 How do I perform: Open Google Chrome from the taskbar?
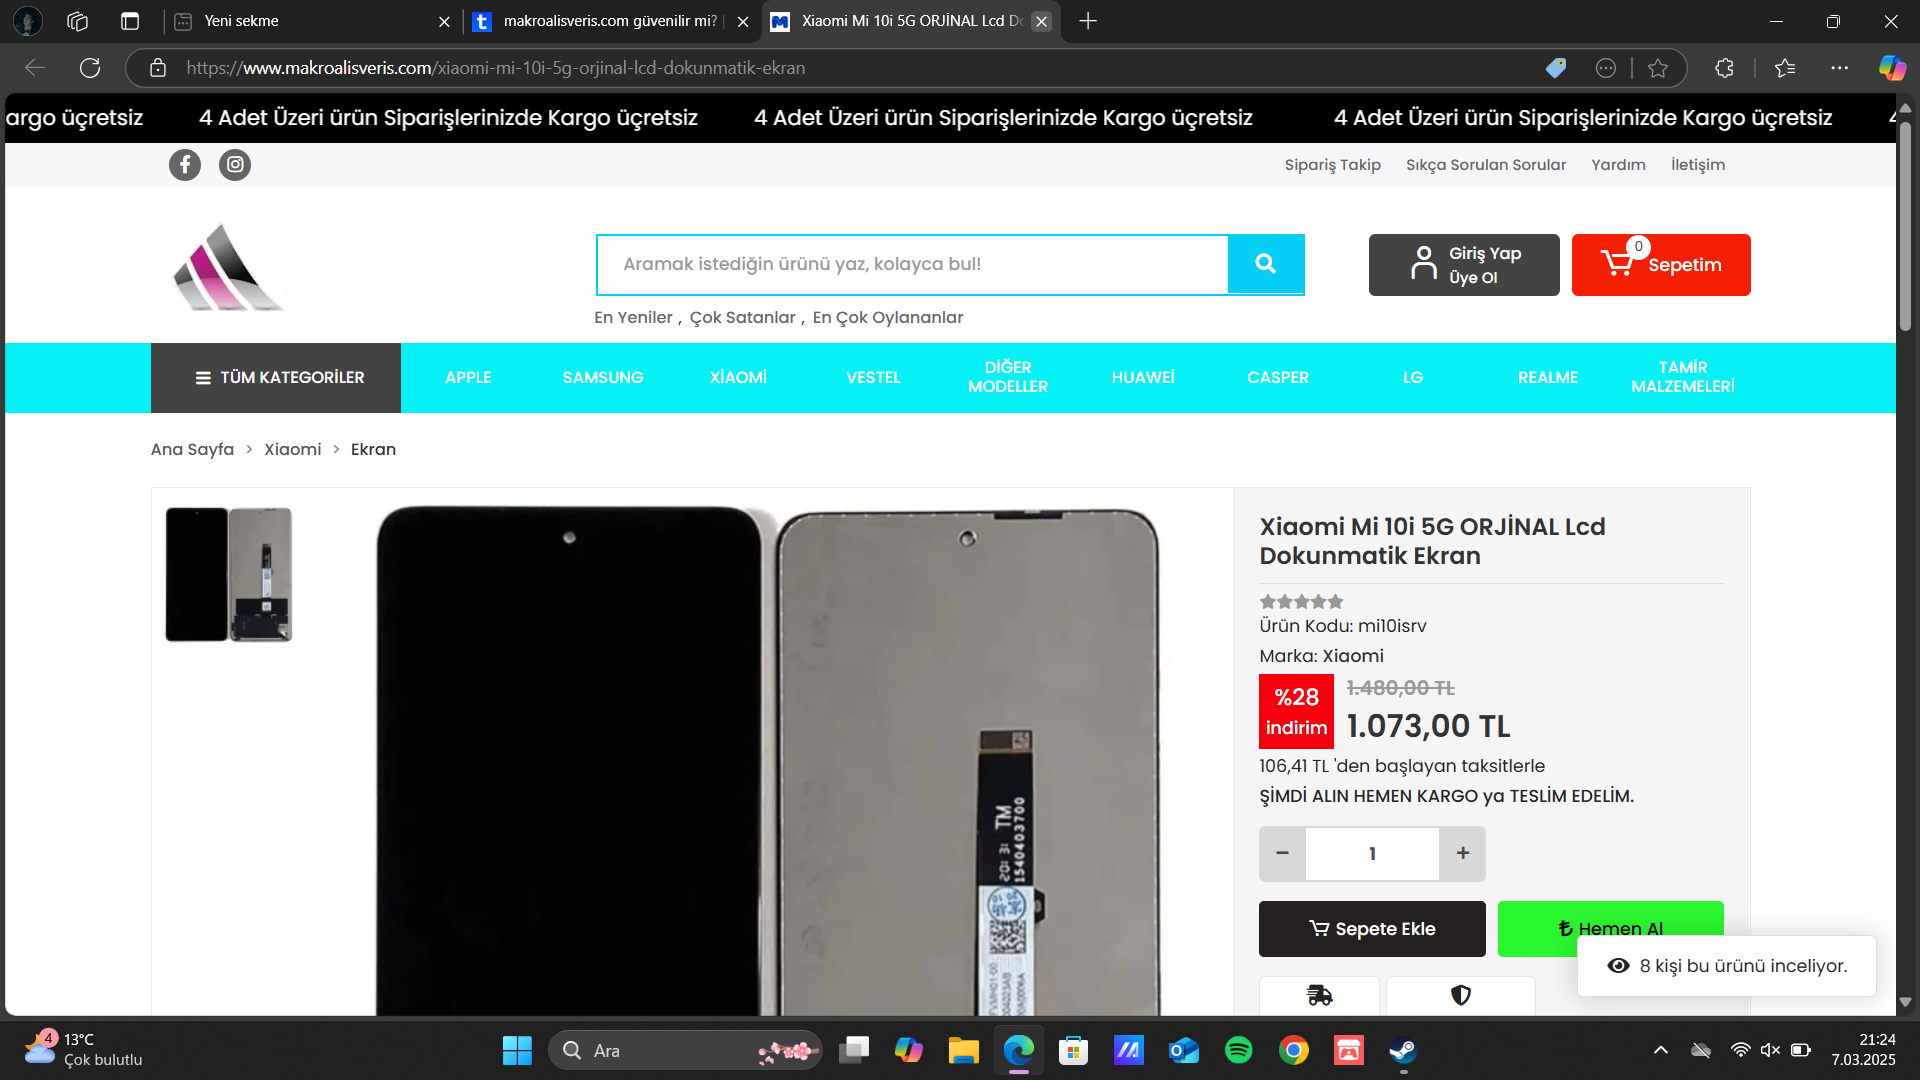pos(1293,1050)
